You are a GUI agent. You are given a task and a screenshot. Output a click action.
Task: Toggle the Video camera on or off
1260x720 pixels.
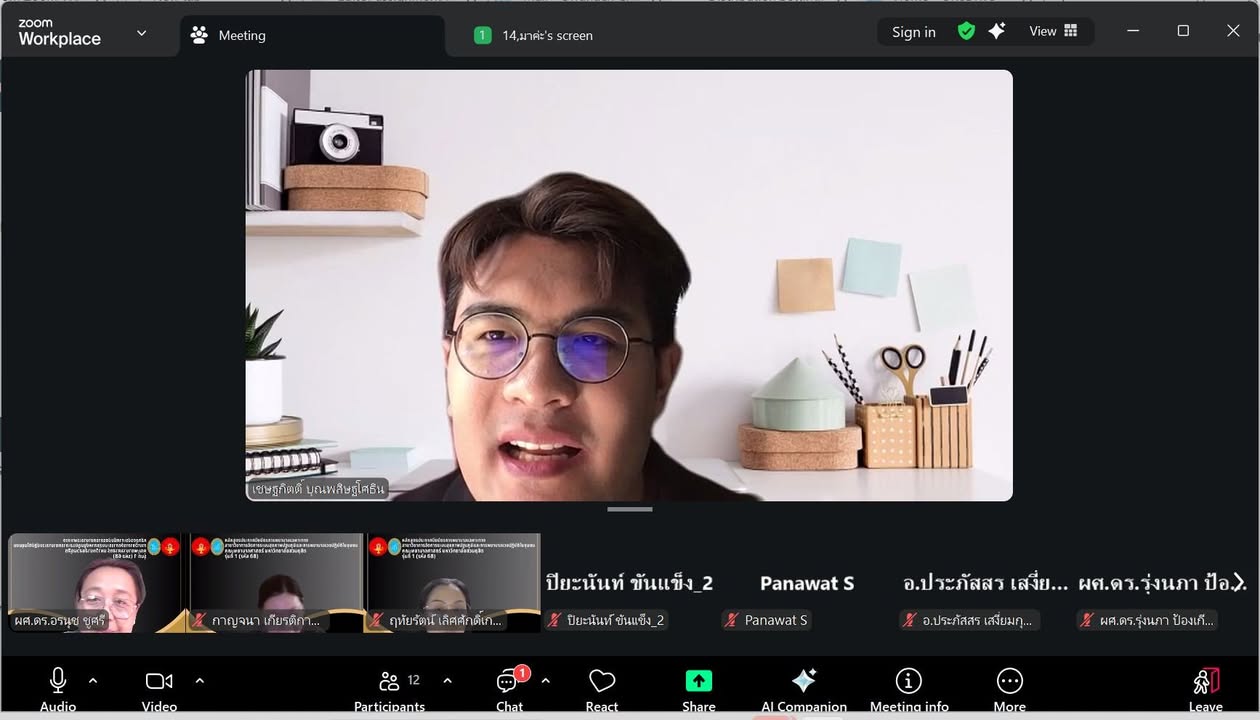159,681
